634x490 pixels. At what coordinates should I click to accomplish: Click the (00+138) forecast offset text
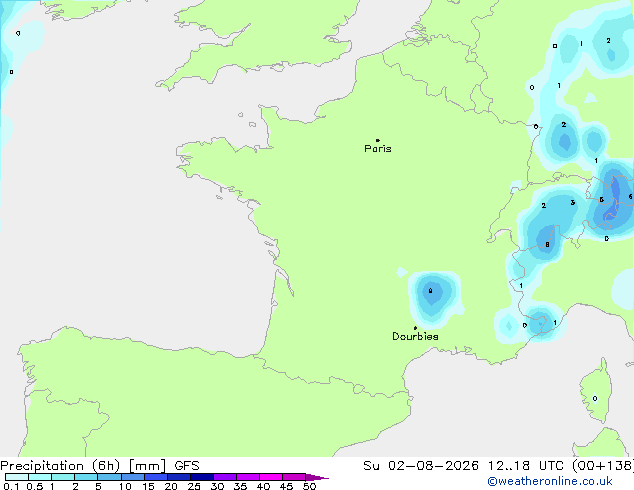[x=603, y=466]
